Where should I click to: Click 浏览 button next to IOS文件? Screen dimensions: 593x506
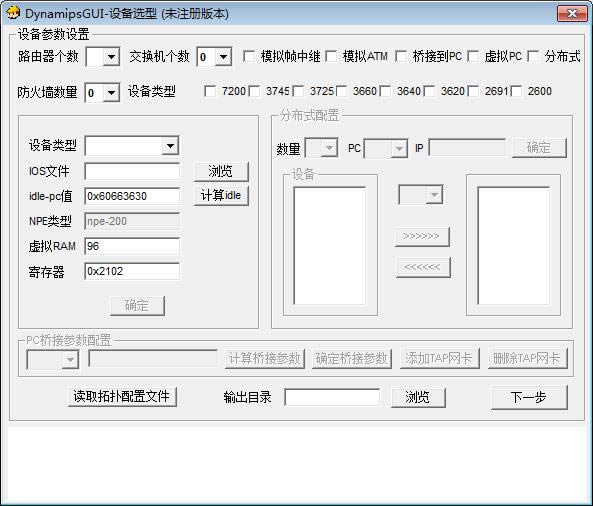[221, 172]
